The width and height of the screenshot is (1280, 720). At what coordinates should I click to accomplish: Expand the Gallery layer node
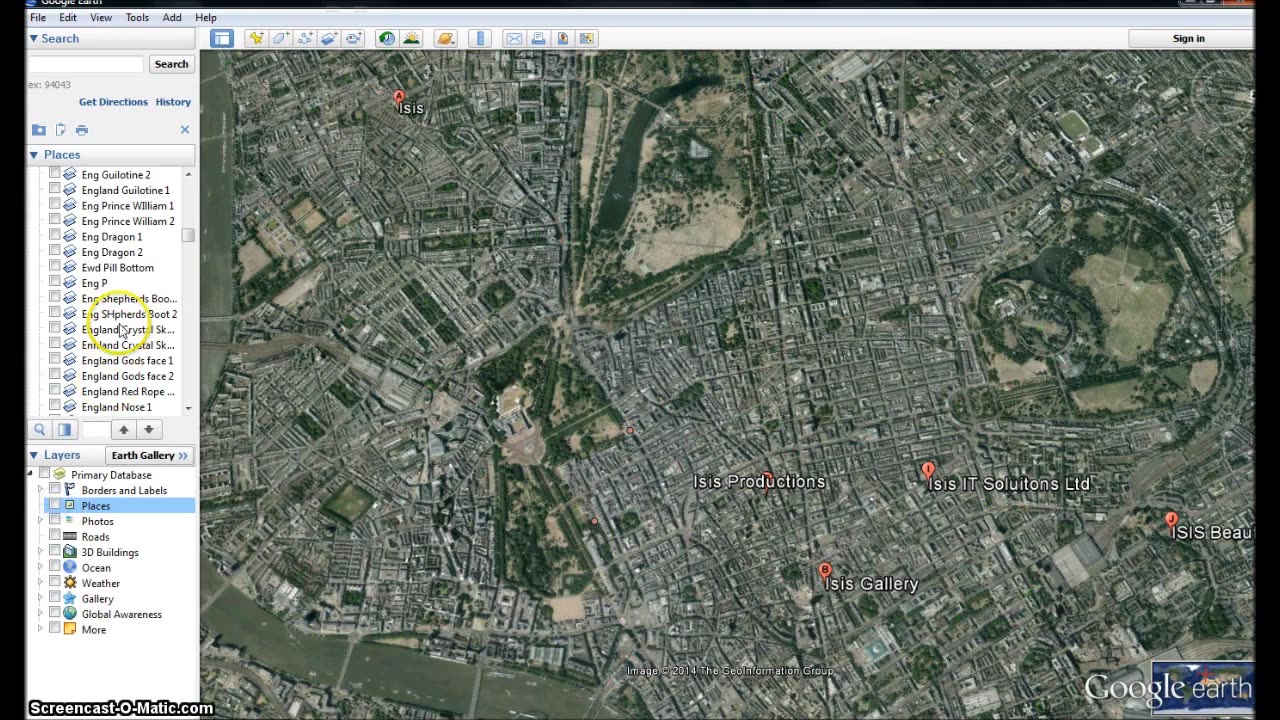[41, 598]
